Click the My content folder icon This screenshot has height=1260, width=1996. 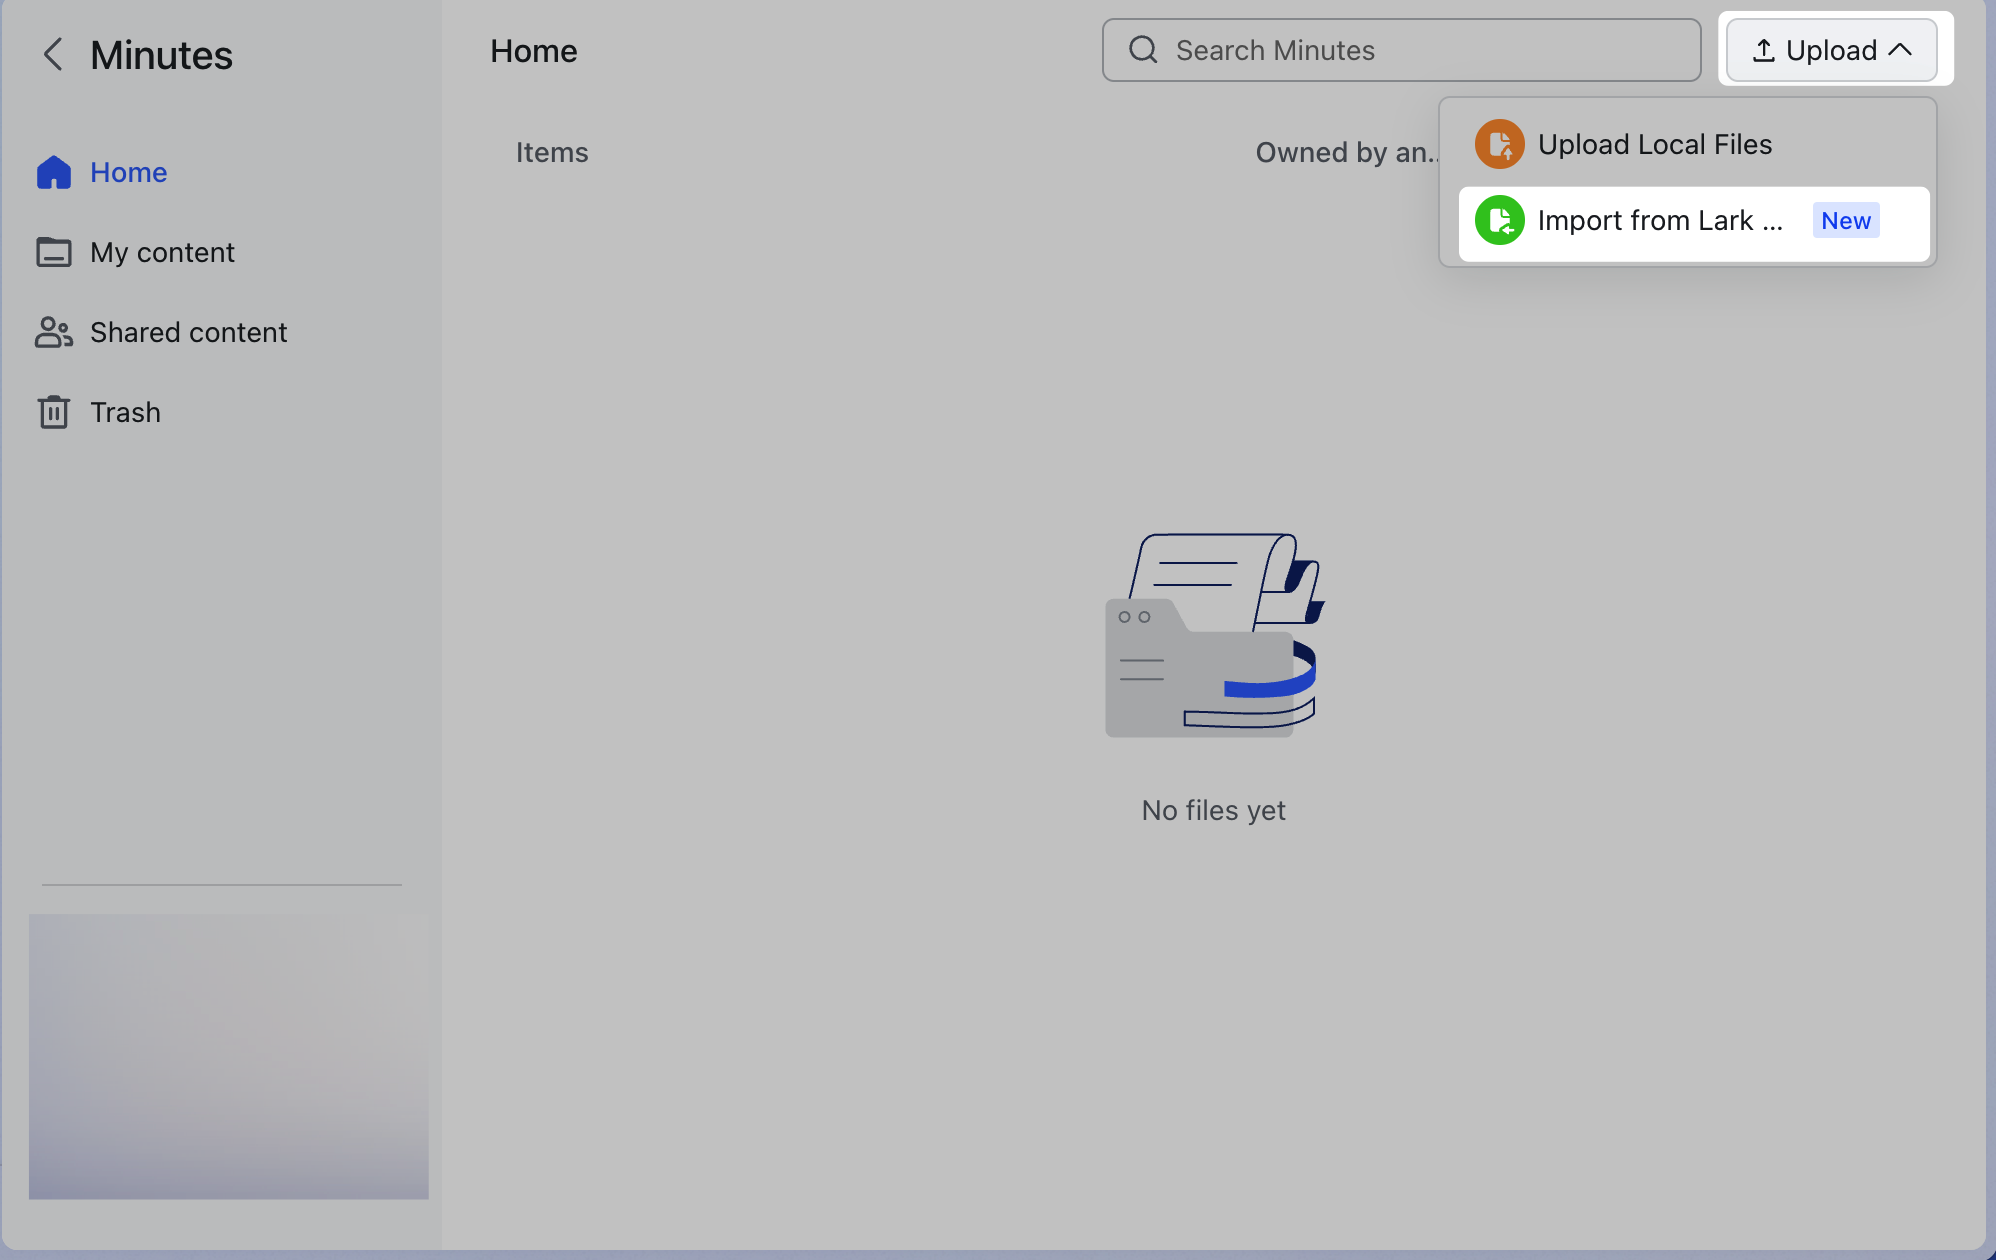pyautogui.click(x=54, y=252)
